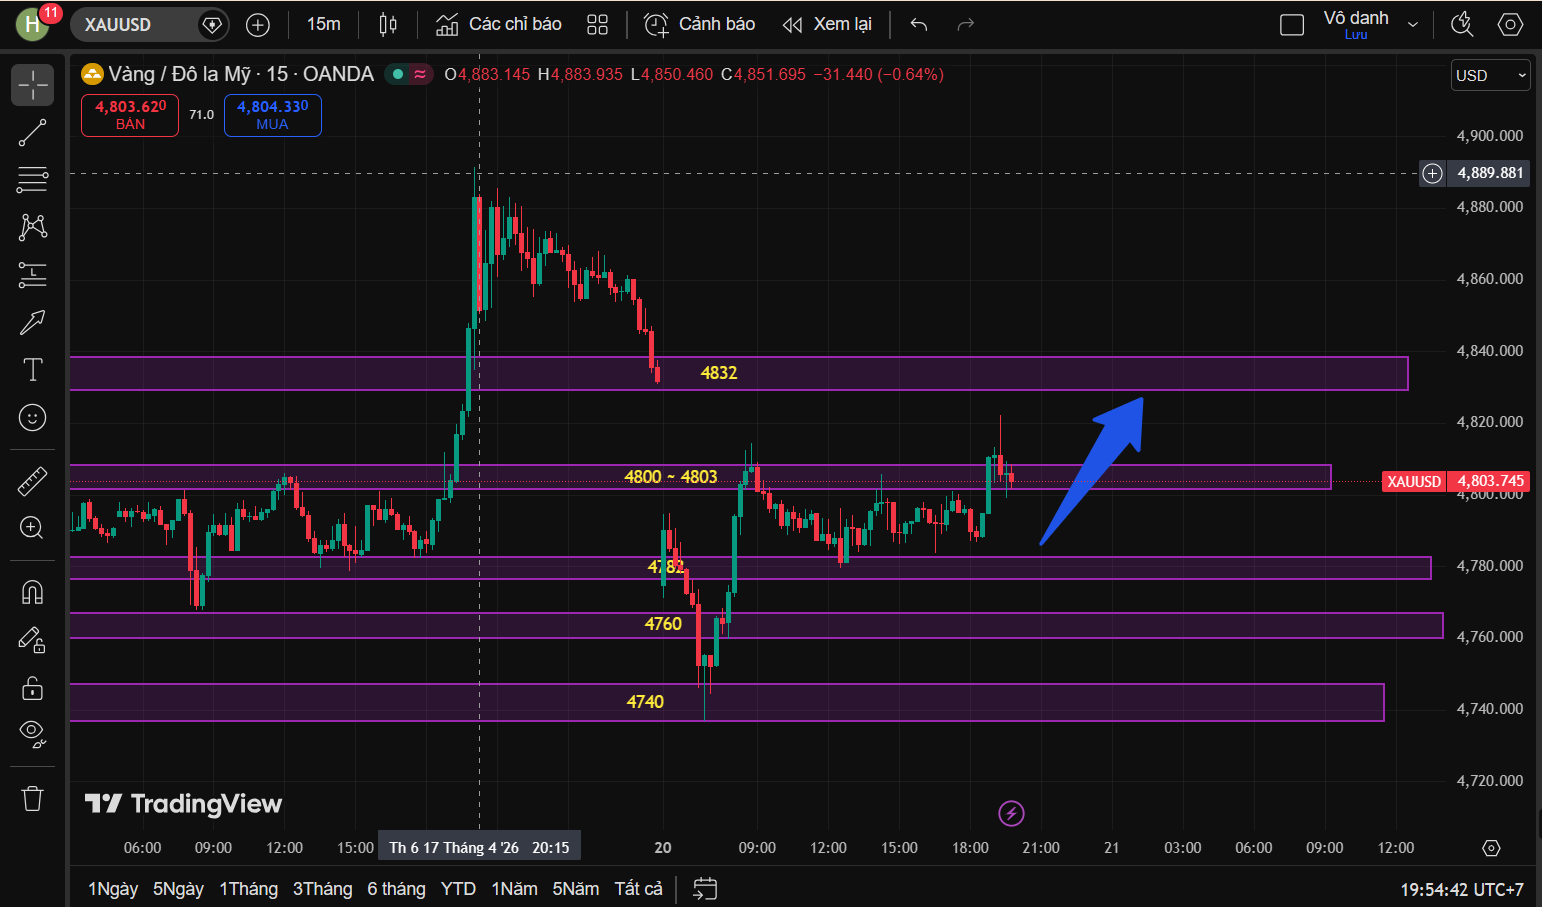The image size is (1542, 907).
Task: Select the 3Tháng date range
Action: click(322, 889)
